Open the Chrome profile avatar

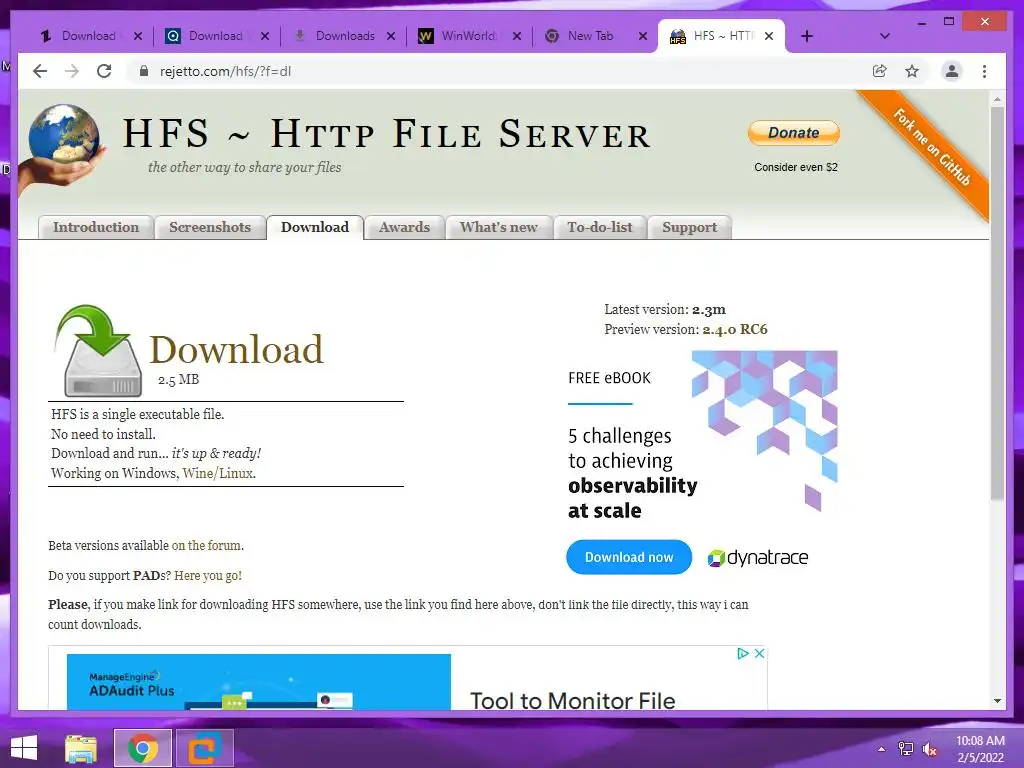tap(952, 71)
